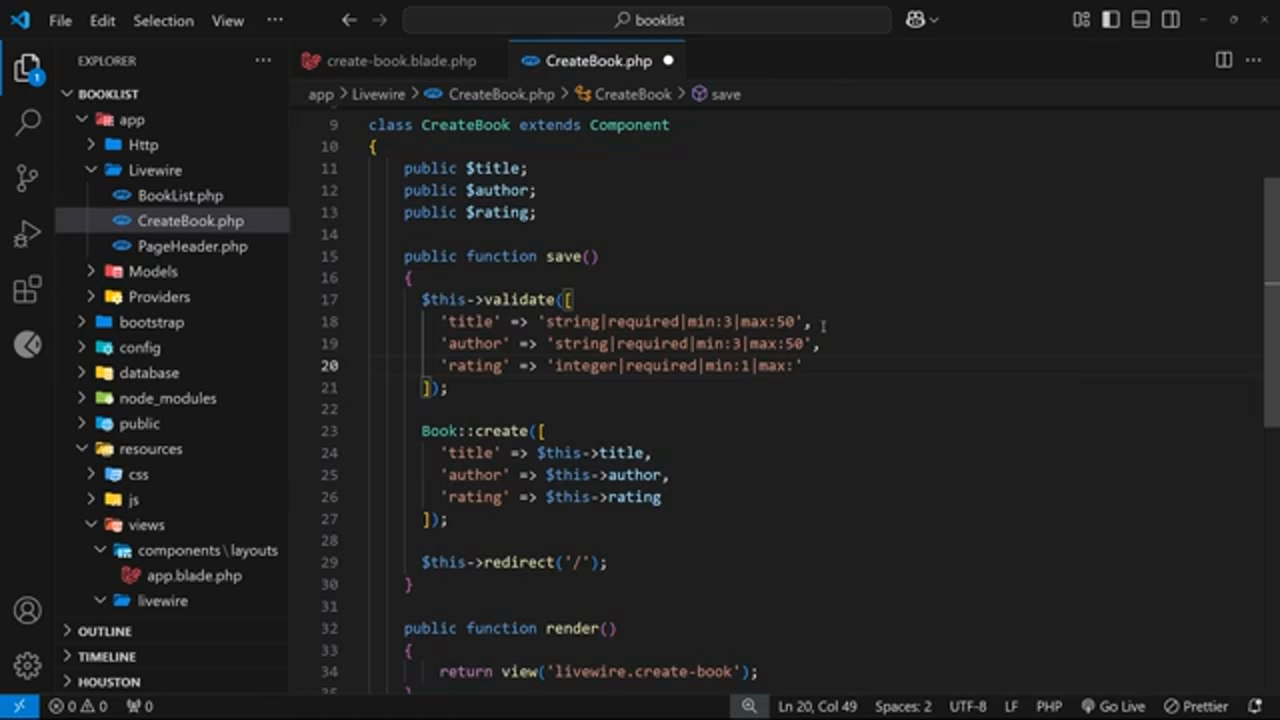The width and height of the screenshot is (1280, 720).
Task: Open the View menu
Action: [x=227, y=20]
